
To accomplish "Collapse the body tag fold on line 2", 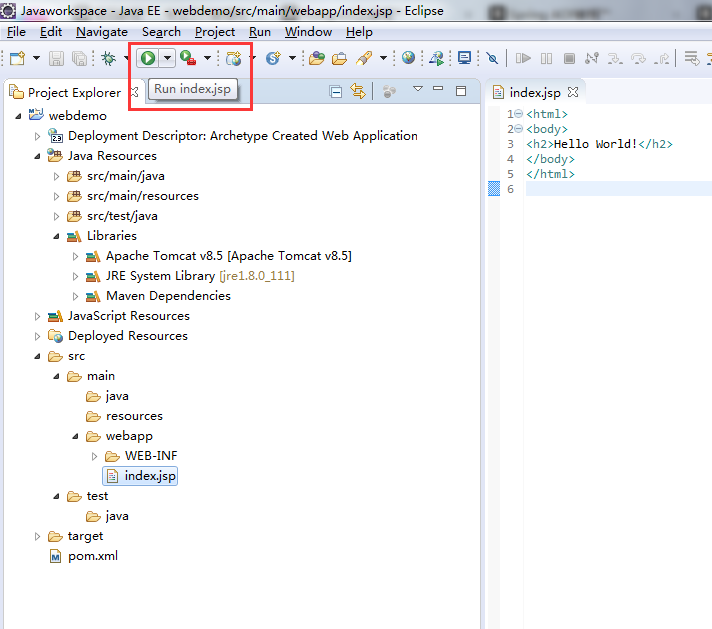I will pos(518,129).
